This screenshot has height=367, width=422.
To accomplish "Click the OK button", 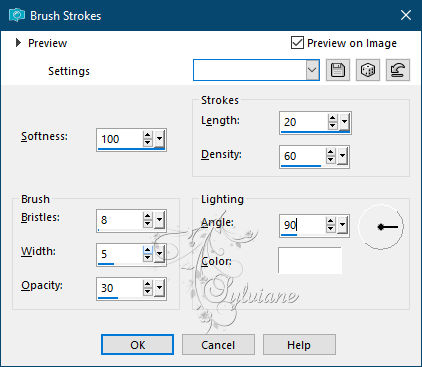I will (x=138, y=345).
